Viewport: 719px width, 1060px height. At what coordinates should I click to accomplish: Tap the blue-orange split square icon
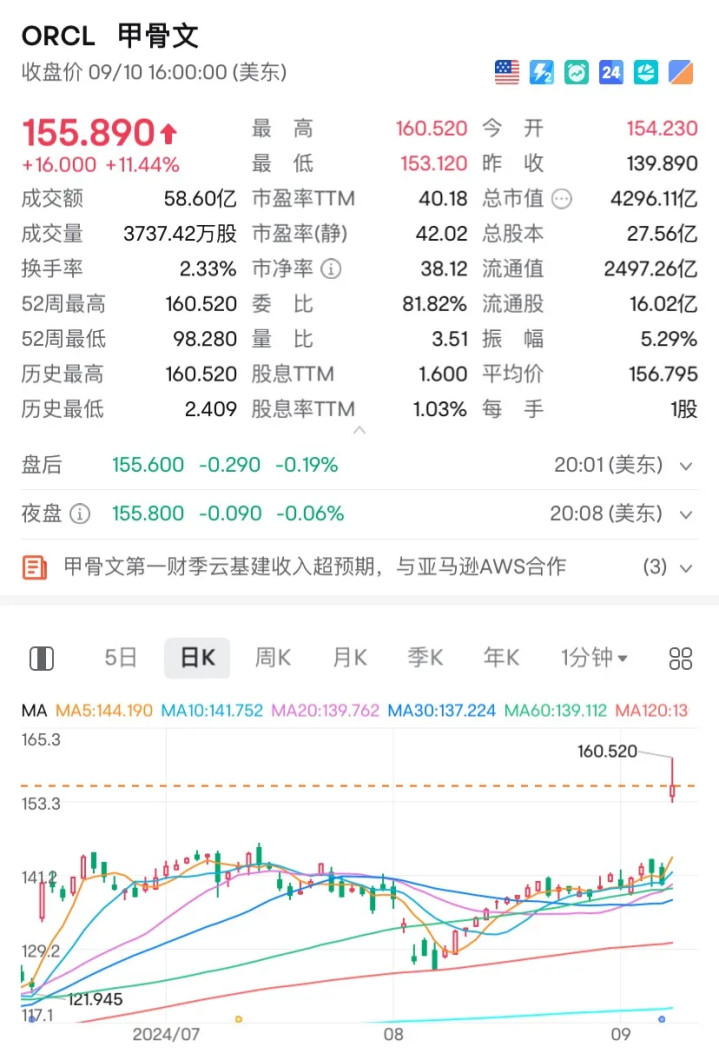(680, 72)
